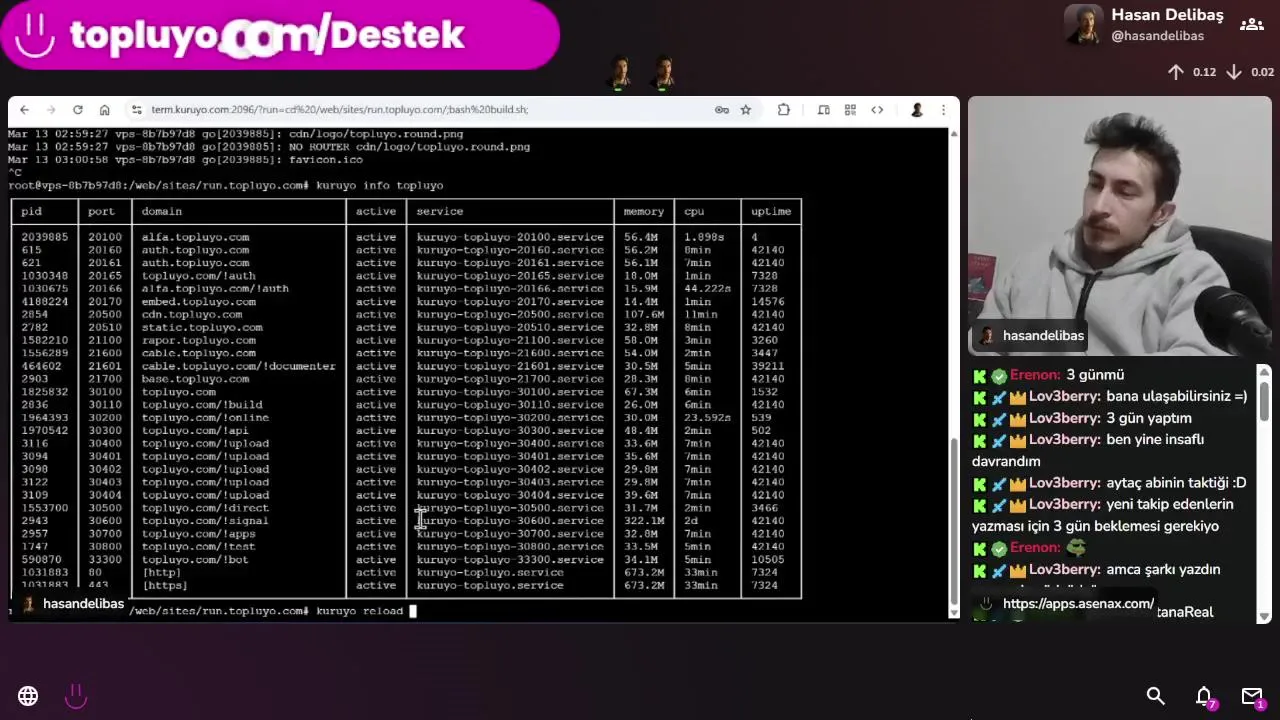Click 'kuruyo-topluyo-20100.service' entry
The height and width of the screenshot is (720, 1280).
[x=510, y=237]
